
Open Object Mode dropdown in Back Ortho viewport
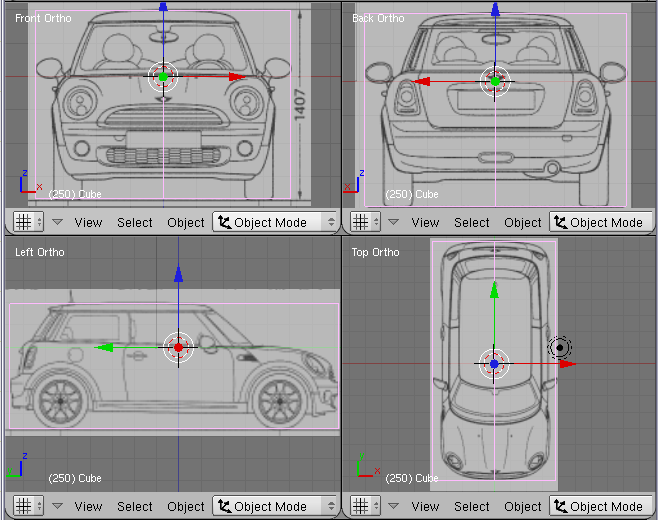click(601, 222)
